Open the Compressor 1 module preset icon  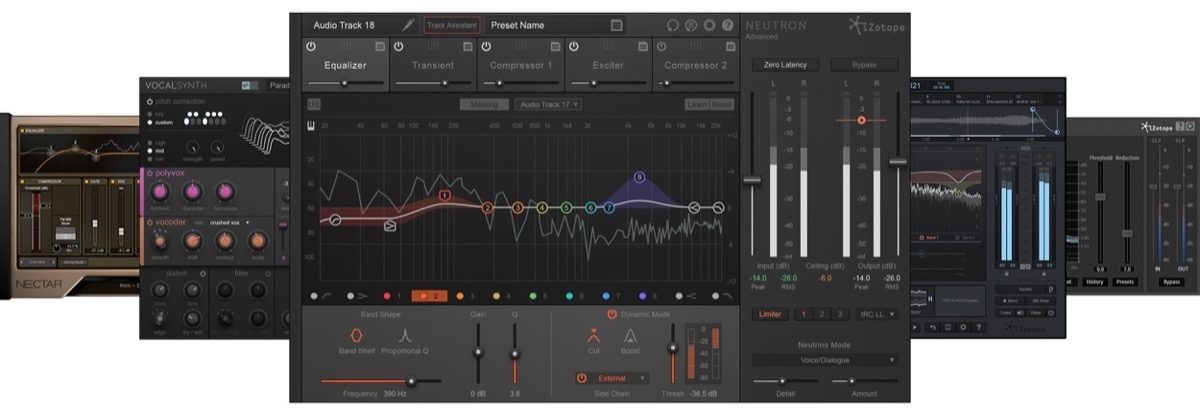tap(555, 47)
